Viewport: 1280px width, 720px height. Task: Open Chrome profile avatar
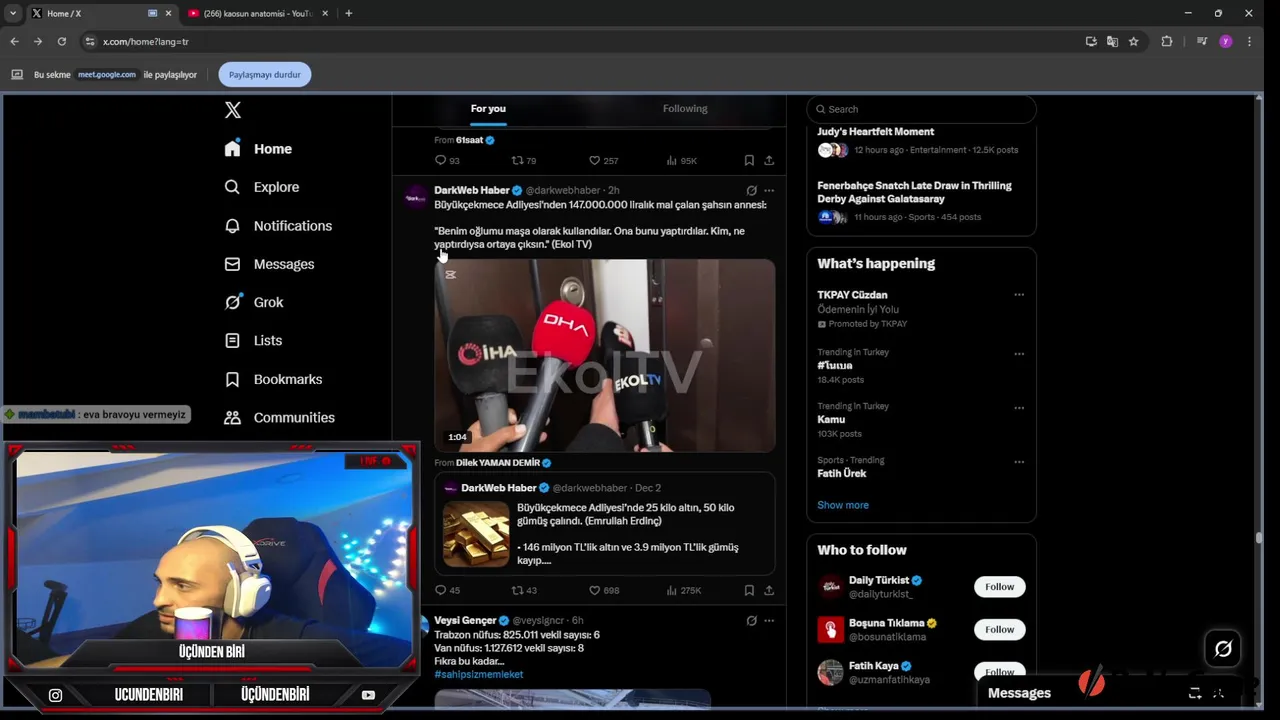click(1225, 41)
